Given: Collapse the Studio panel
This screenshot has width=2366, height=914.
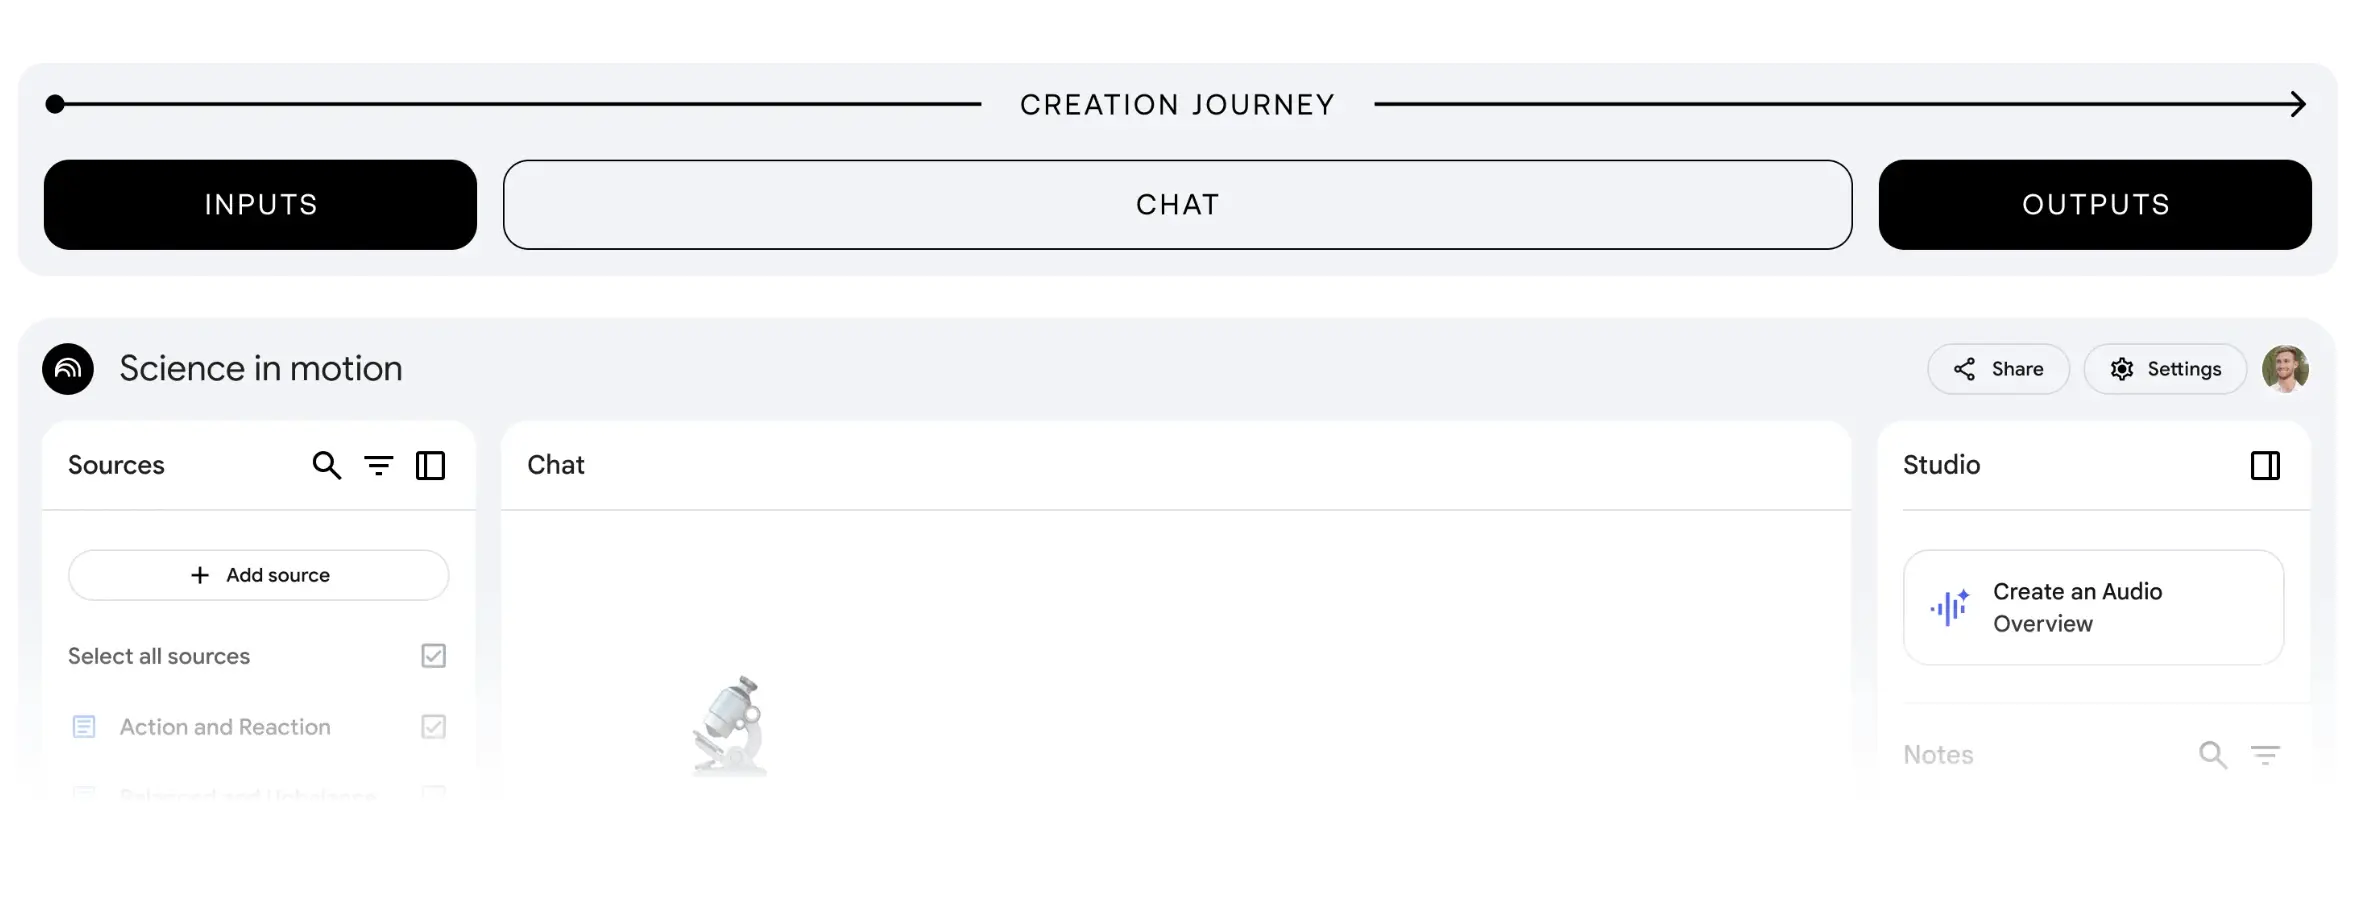Looking at the screenshot, I should point(2265,466).
